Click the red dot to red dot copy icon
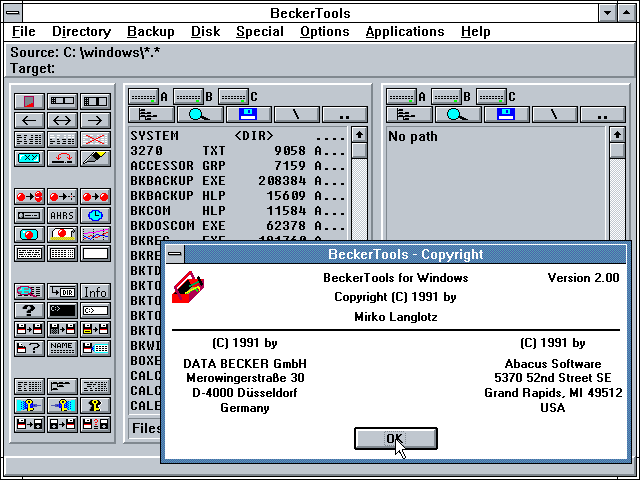 coord(95,197)
